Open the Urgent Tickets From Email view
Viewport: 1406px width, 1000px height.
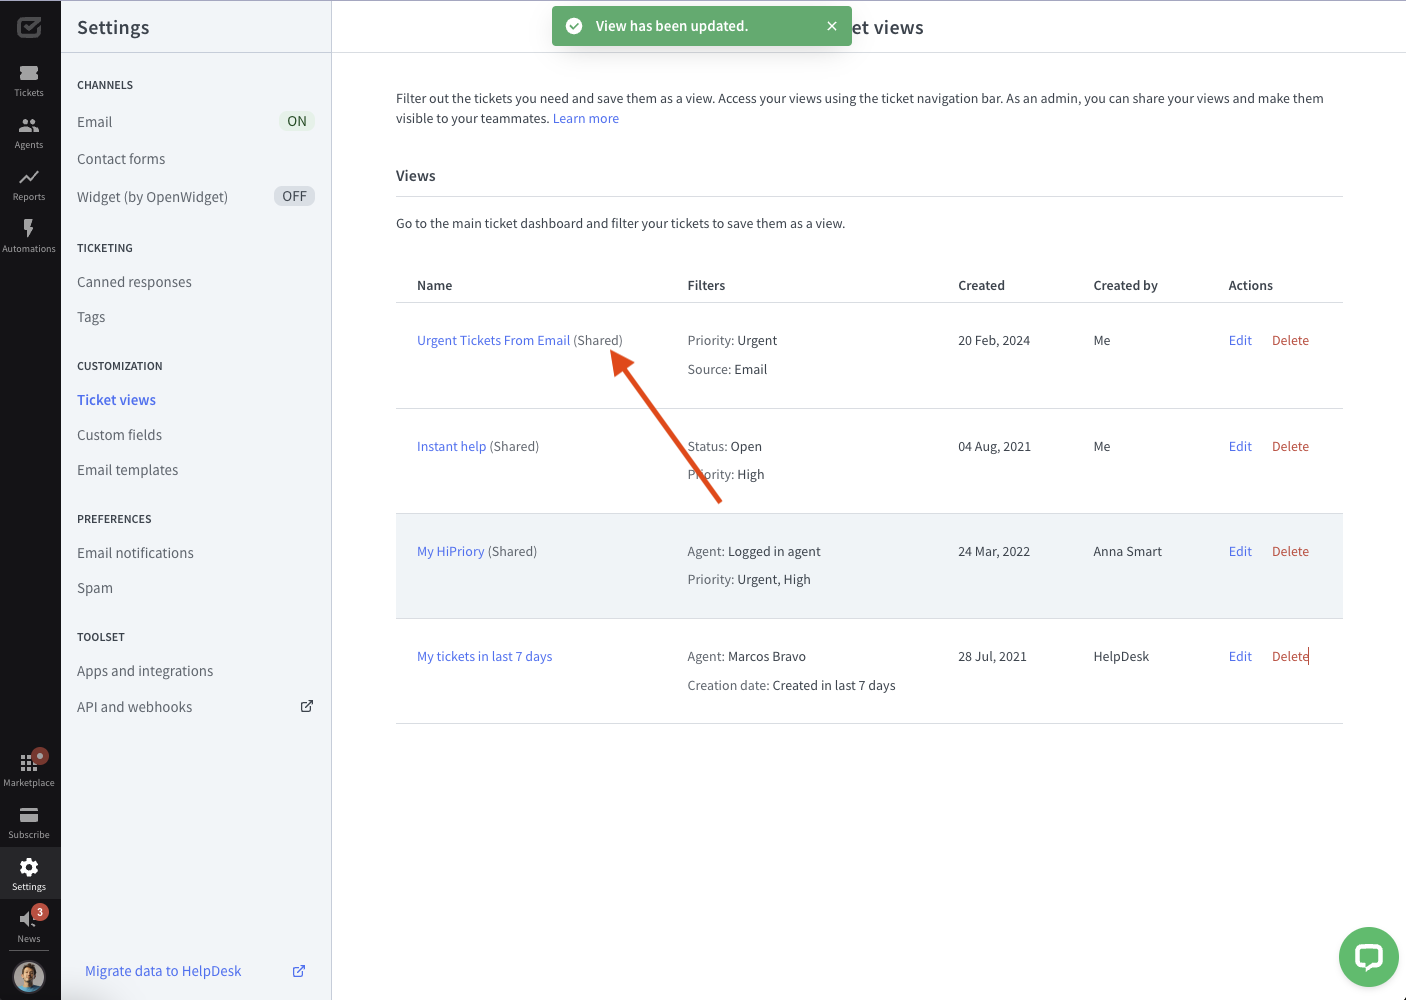click(493, 340)
